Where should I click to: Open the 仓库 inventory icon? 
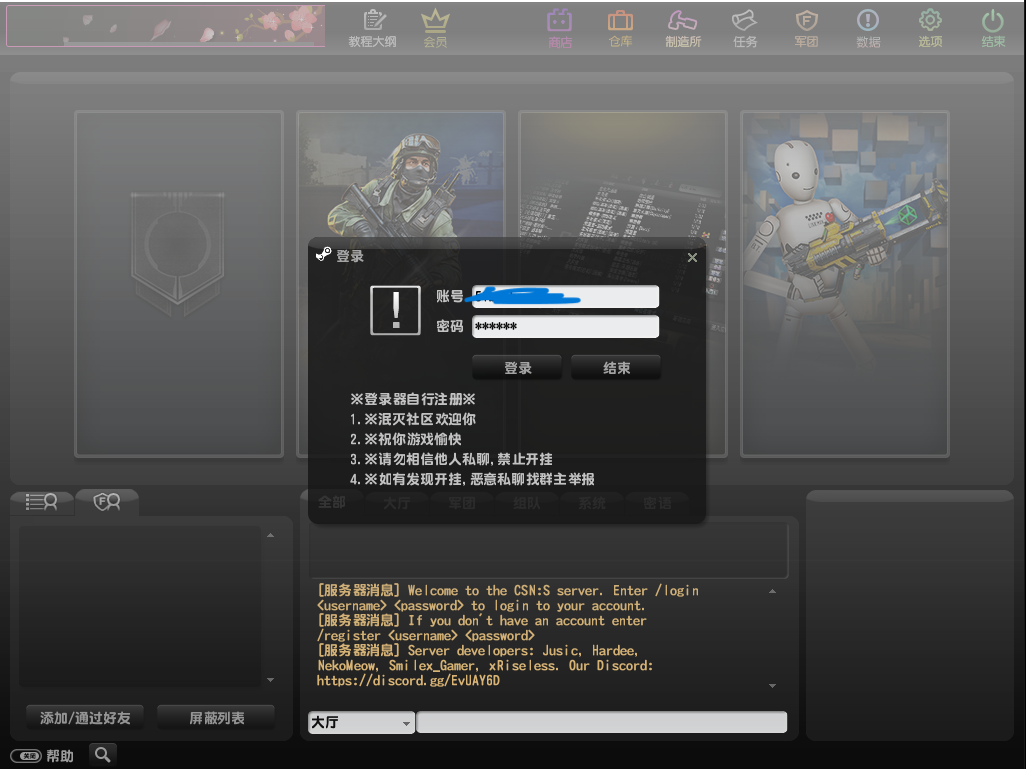(620, 28)
